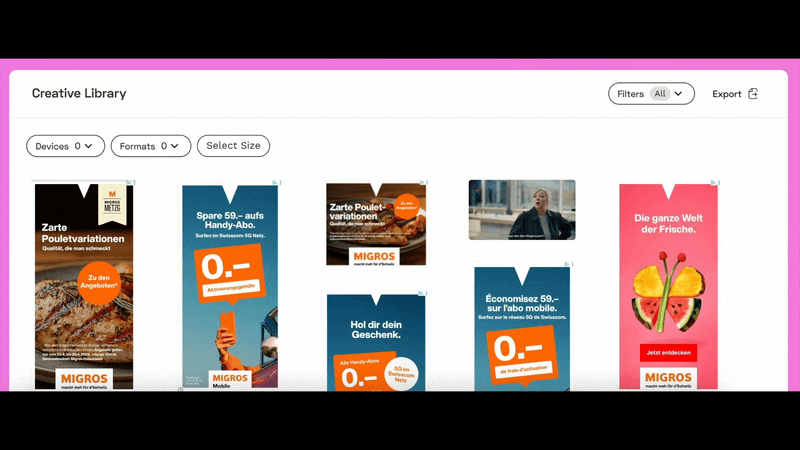Screen dimensions: 800x450
Task: Open the Die ganze Welt der Frische ad
Action: tap(668, 286)
